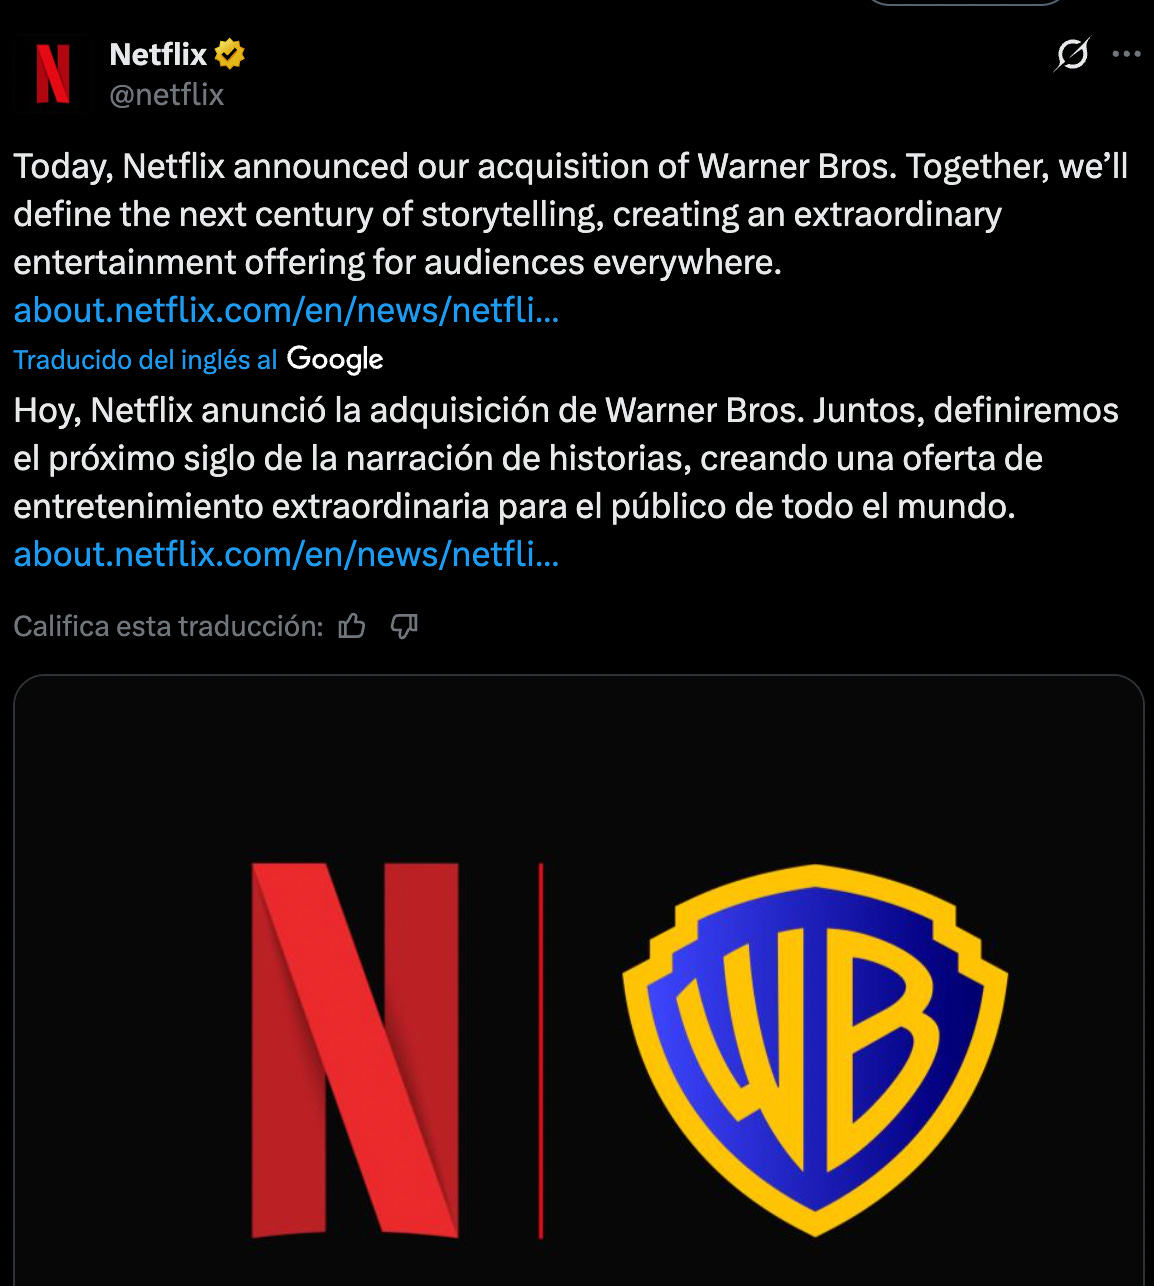Open the three-dot more options menu
Screen dimensions: 1154x1286
click(1126, 54)
